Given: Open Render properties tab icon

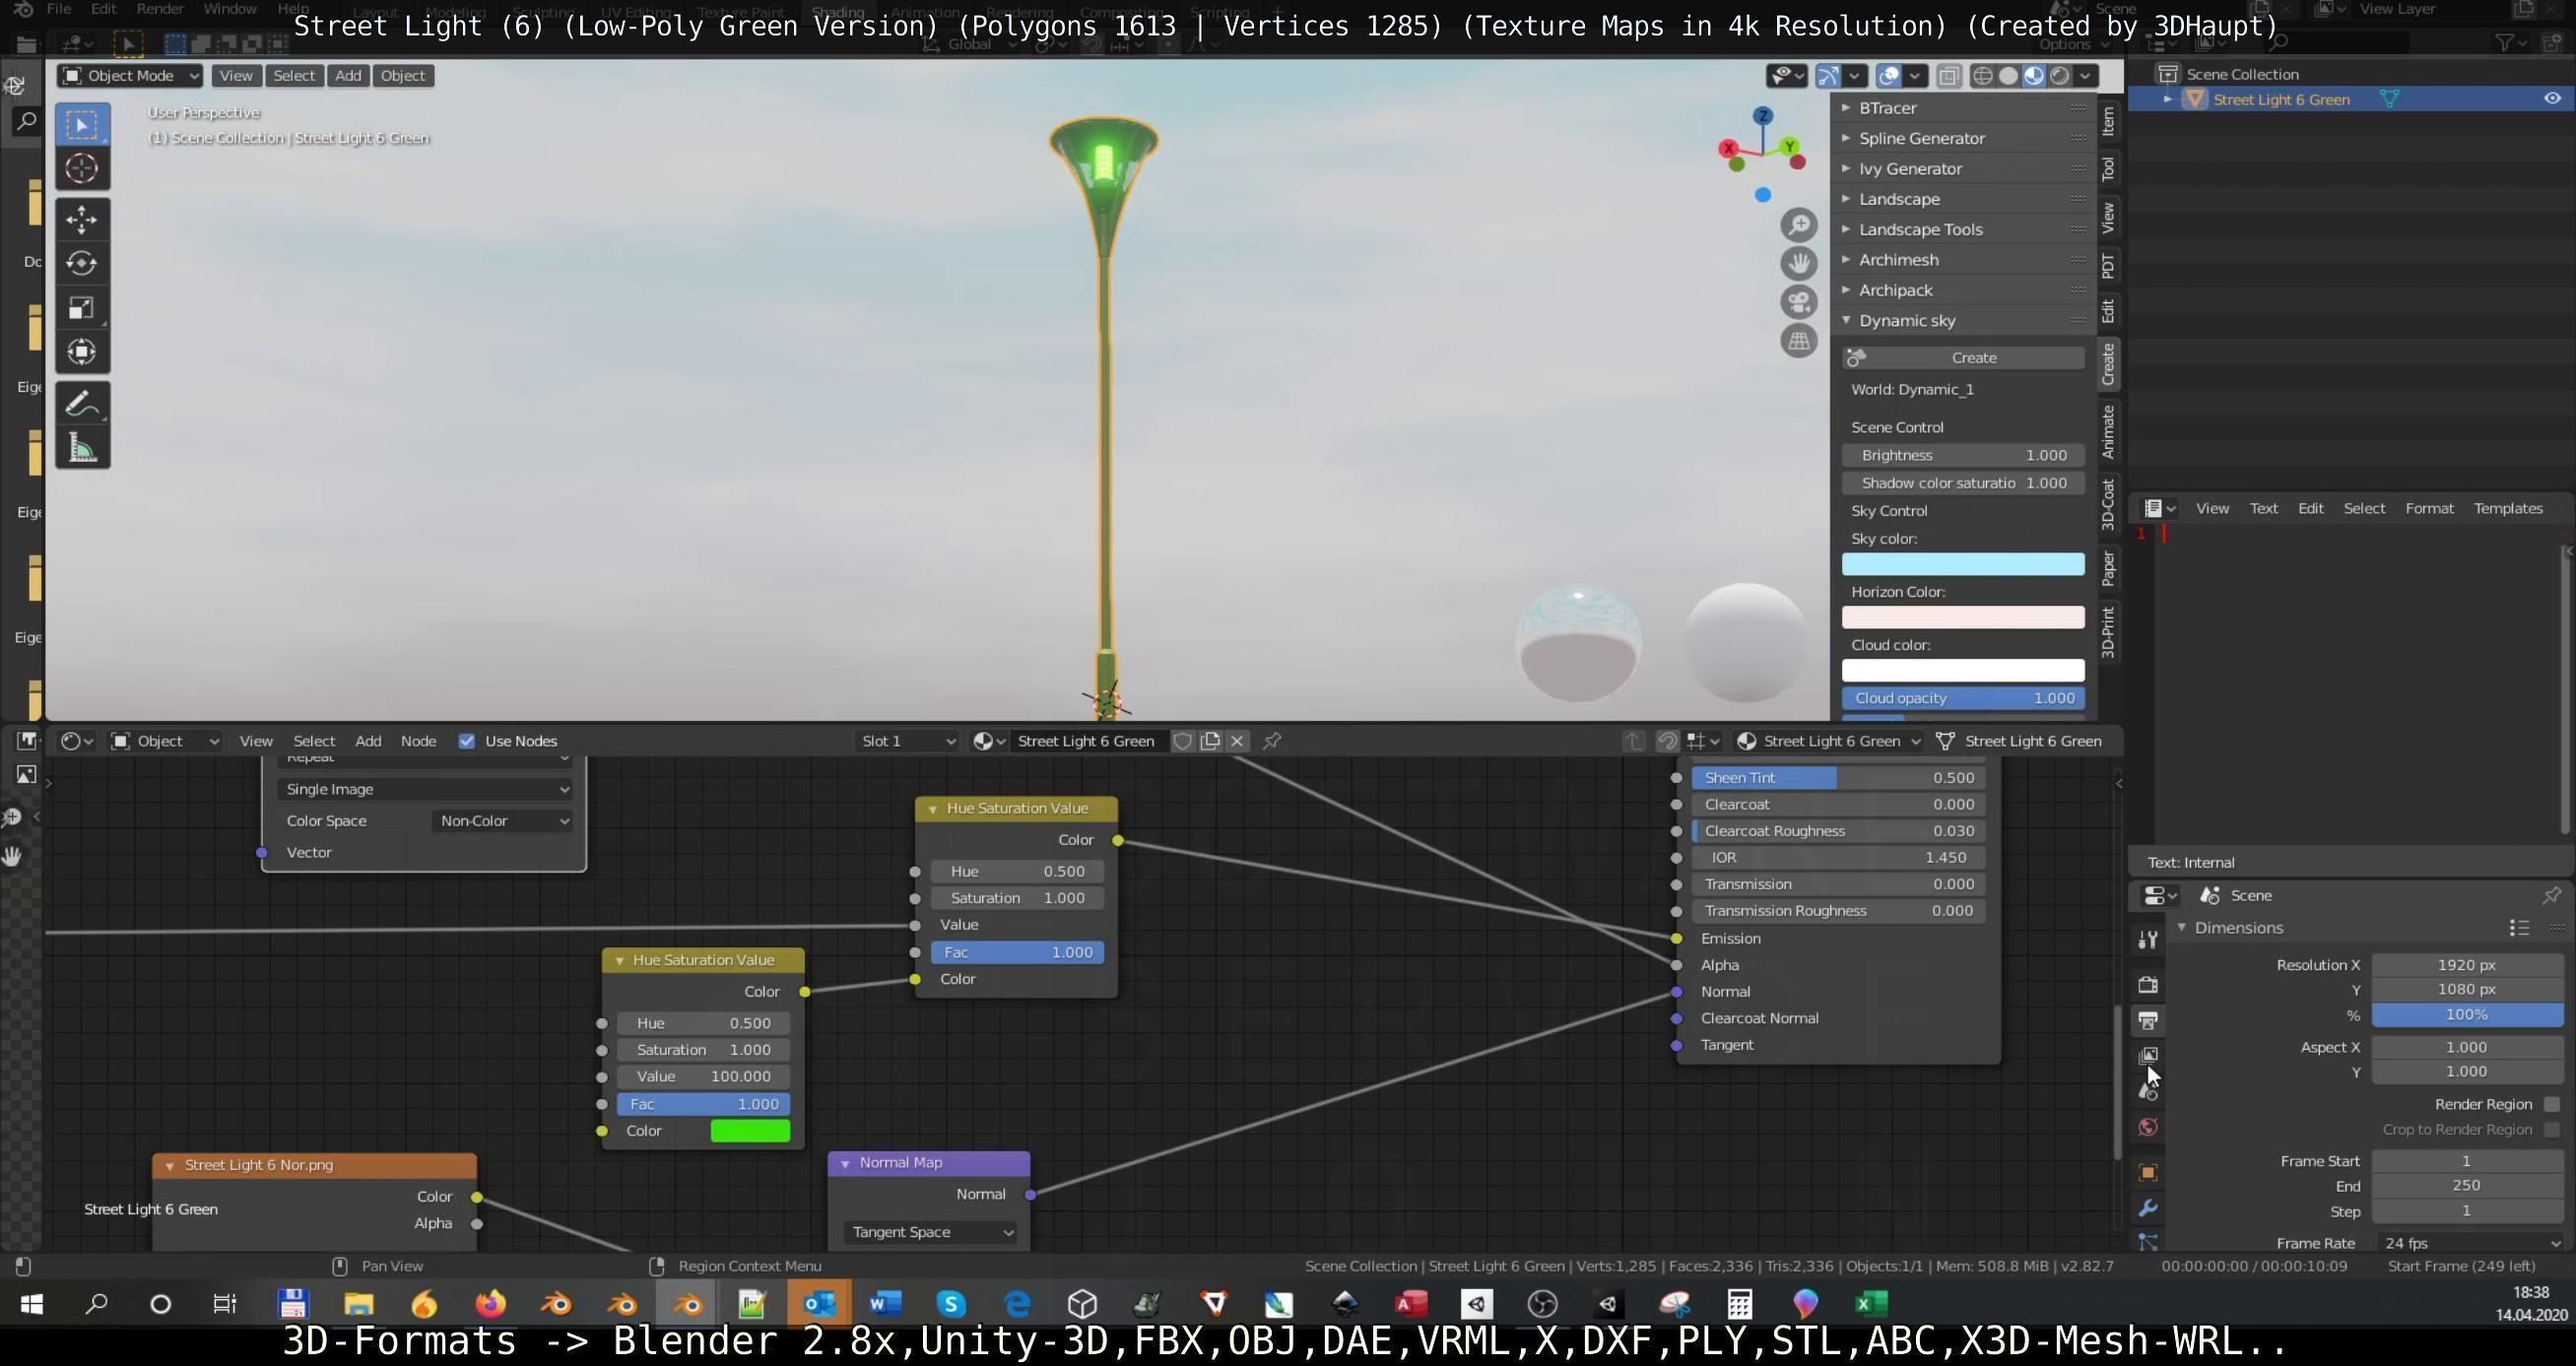Looking at the screenshot, I should [2147, 984].
